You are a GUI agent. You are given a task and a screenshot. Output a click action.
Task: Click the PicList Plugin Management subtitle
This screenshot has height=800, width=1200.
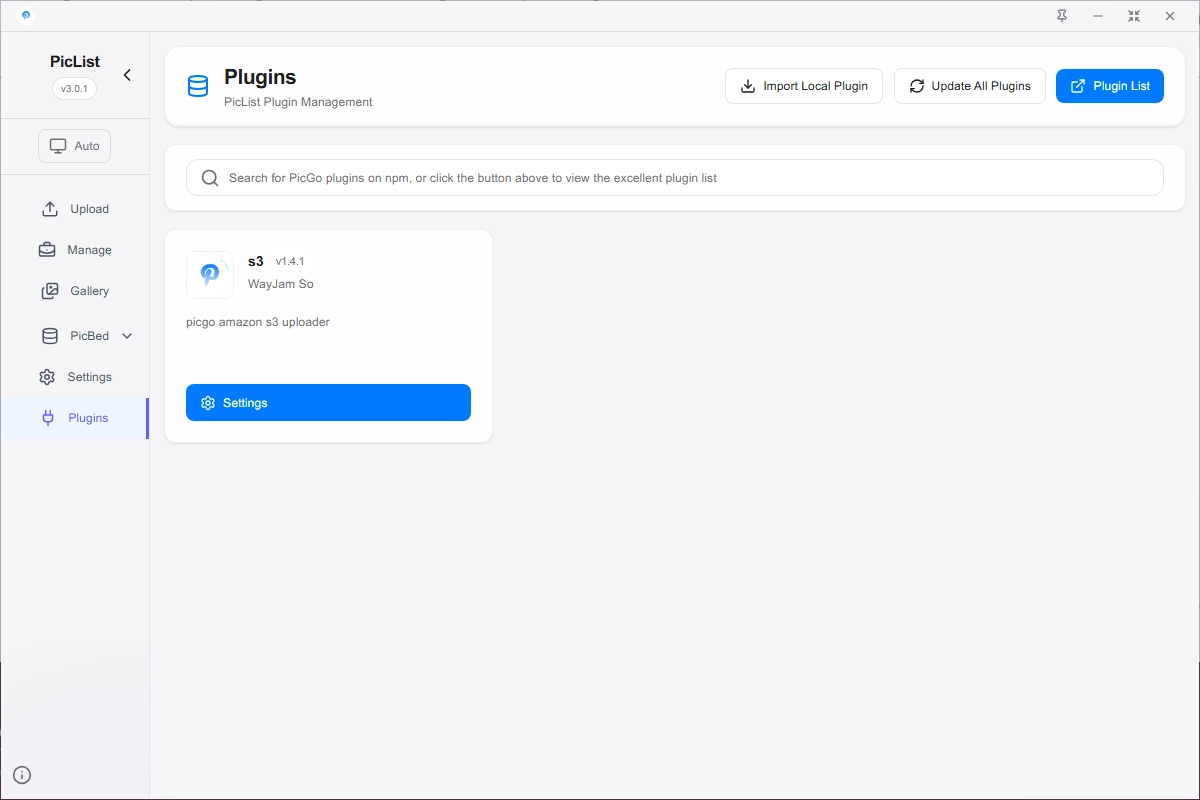(x=299, y=102)
